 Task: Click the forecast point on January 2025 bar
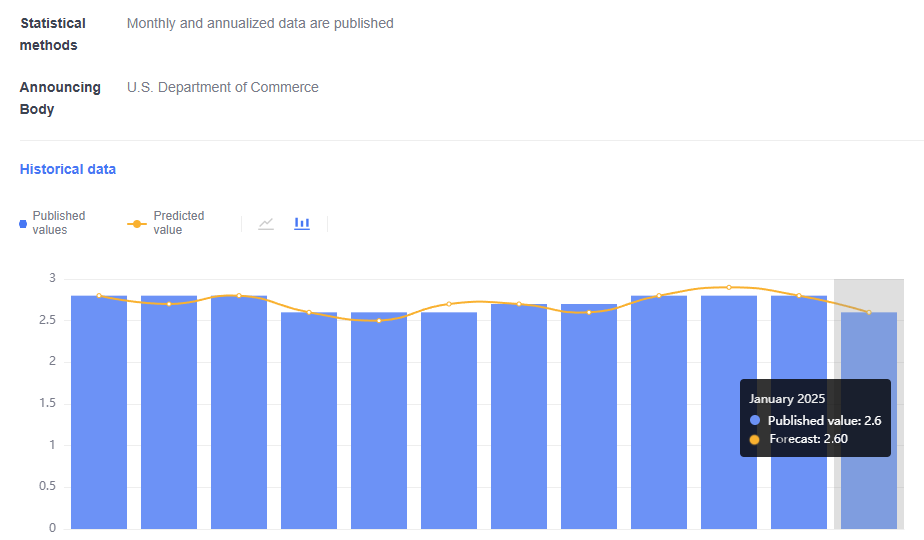click(869, 312)
